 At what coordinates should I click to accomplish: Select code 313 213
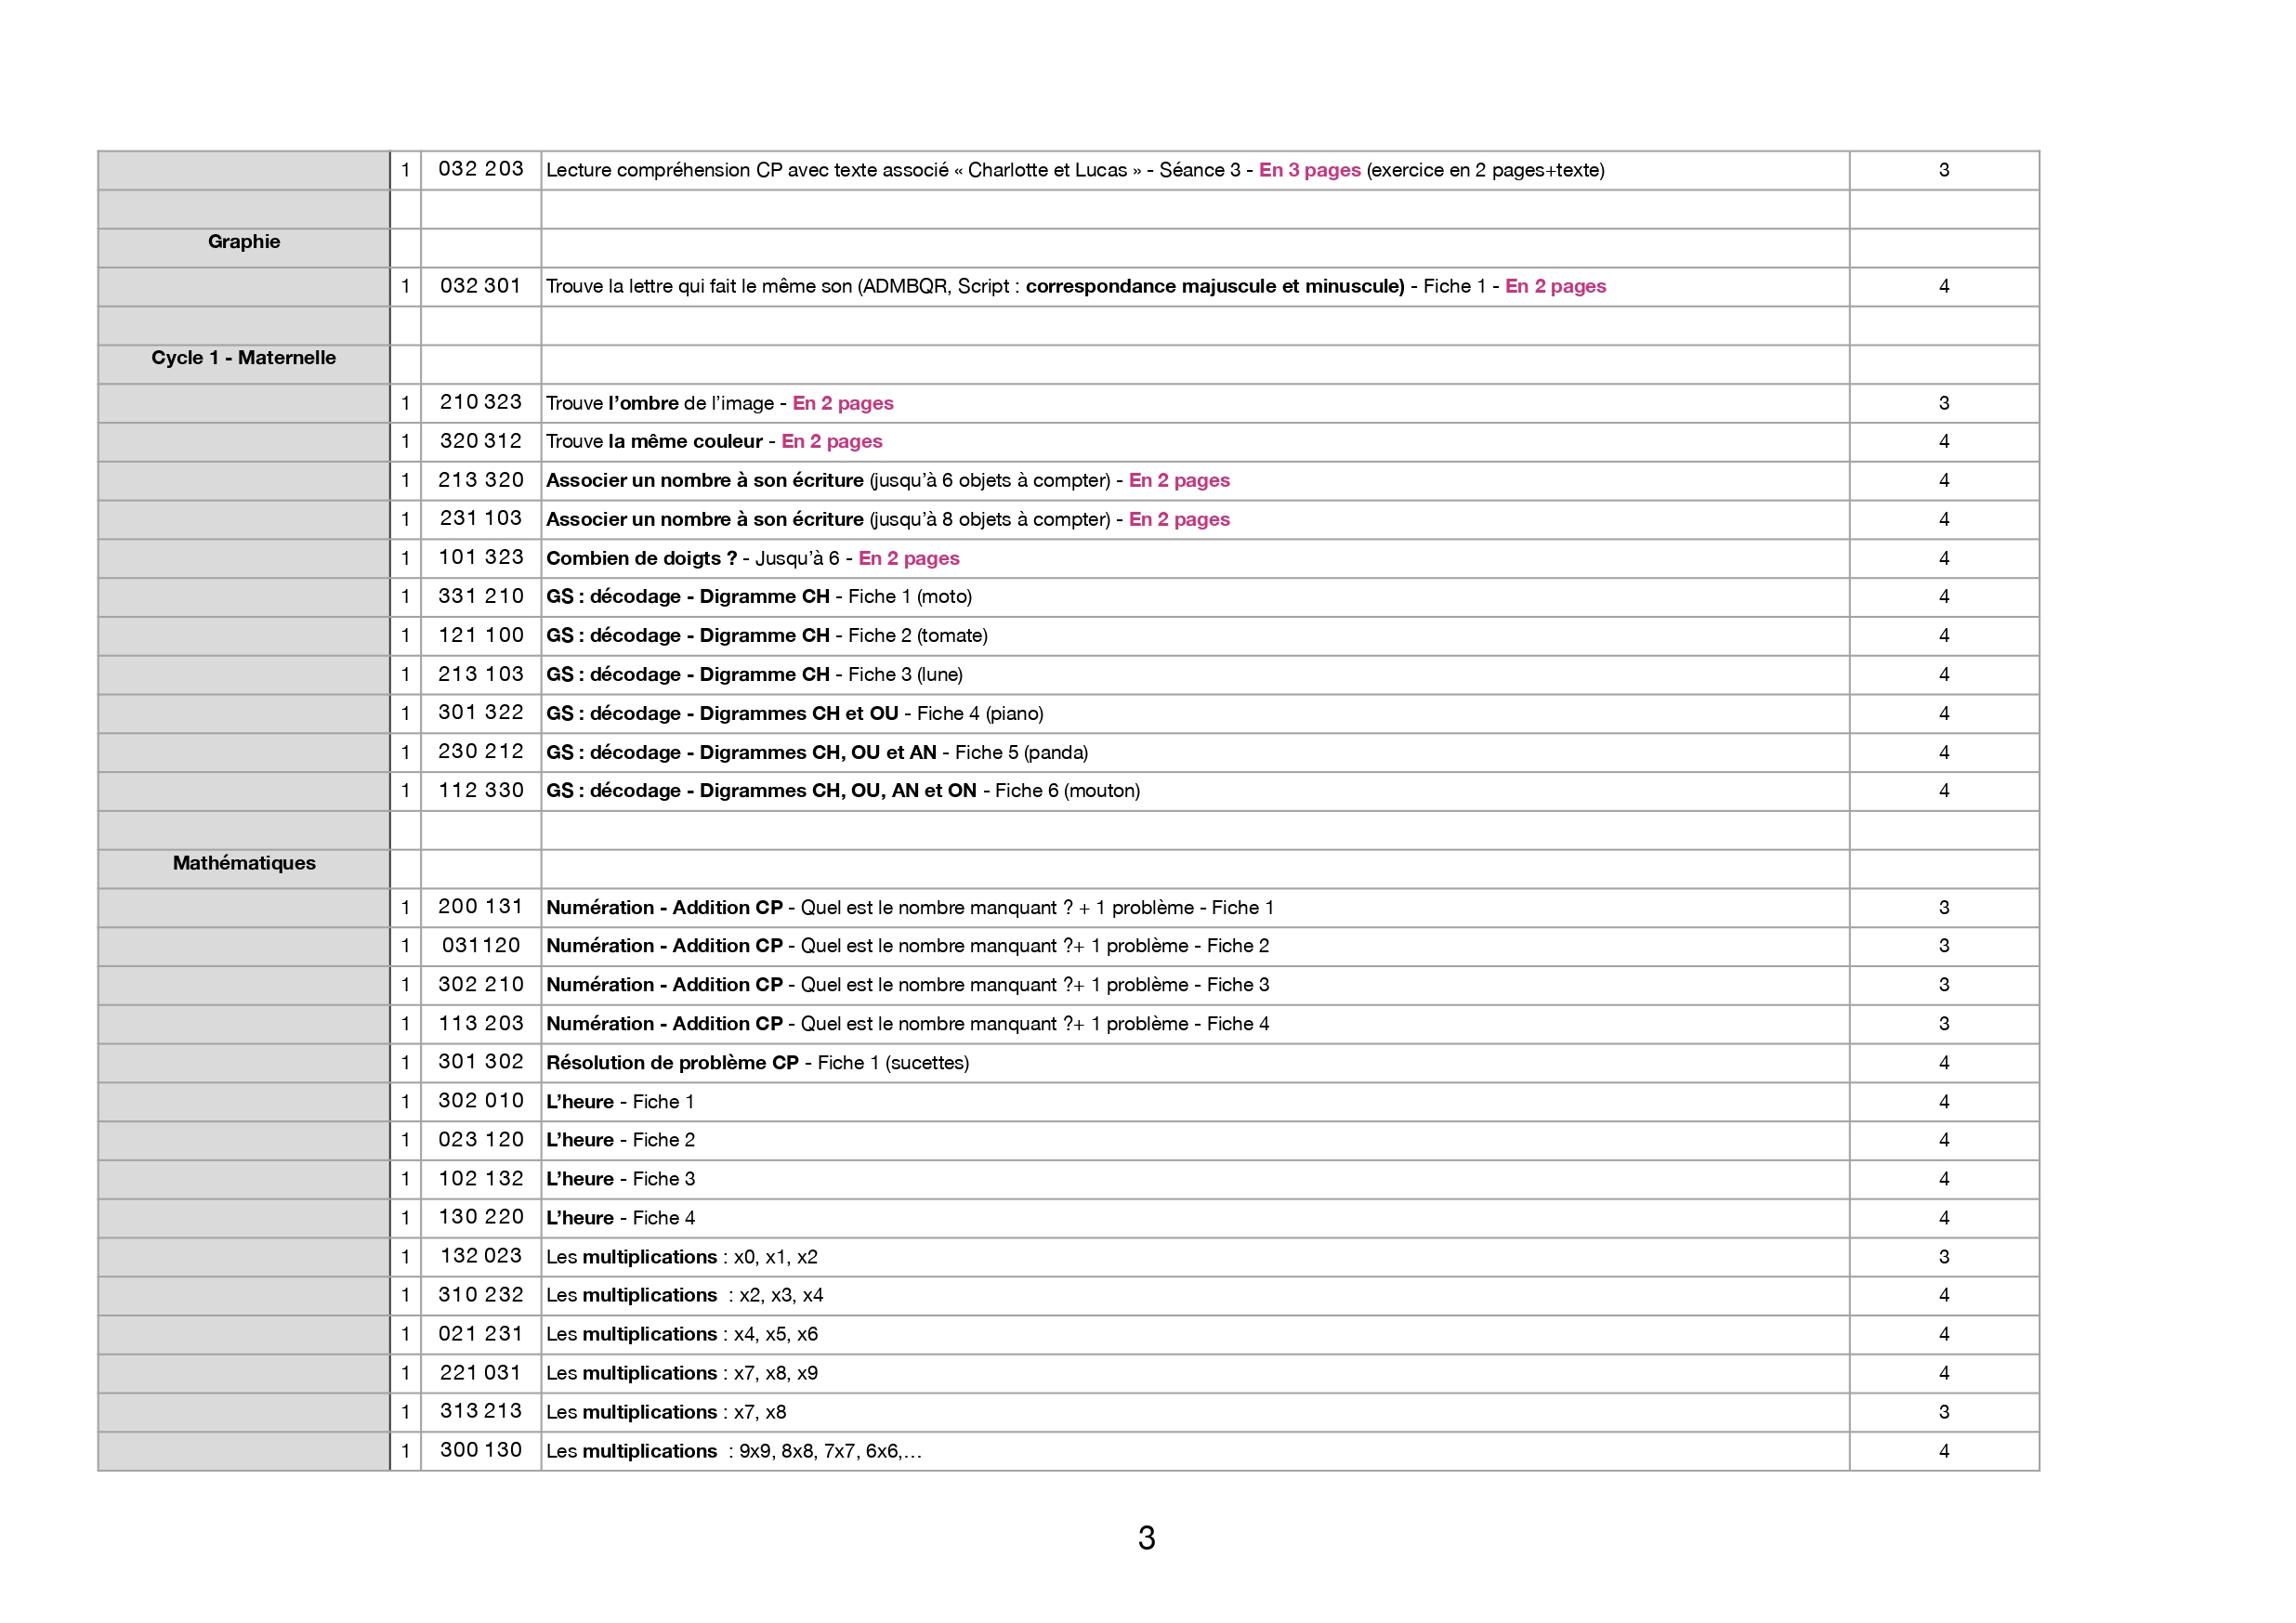(x=481, y=1410)
